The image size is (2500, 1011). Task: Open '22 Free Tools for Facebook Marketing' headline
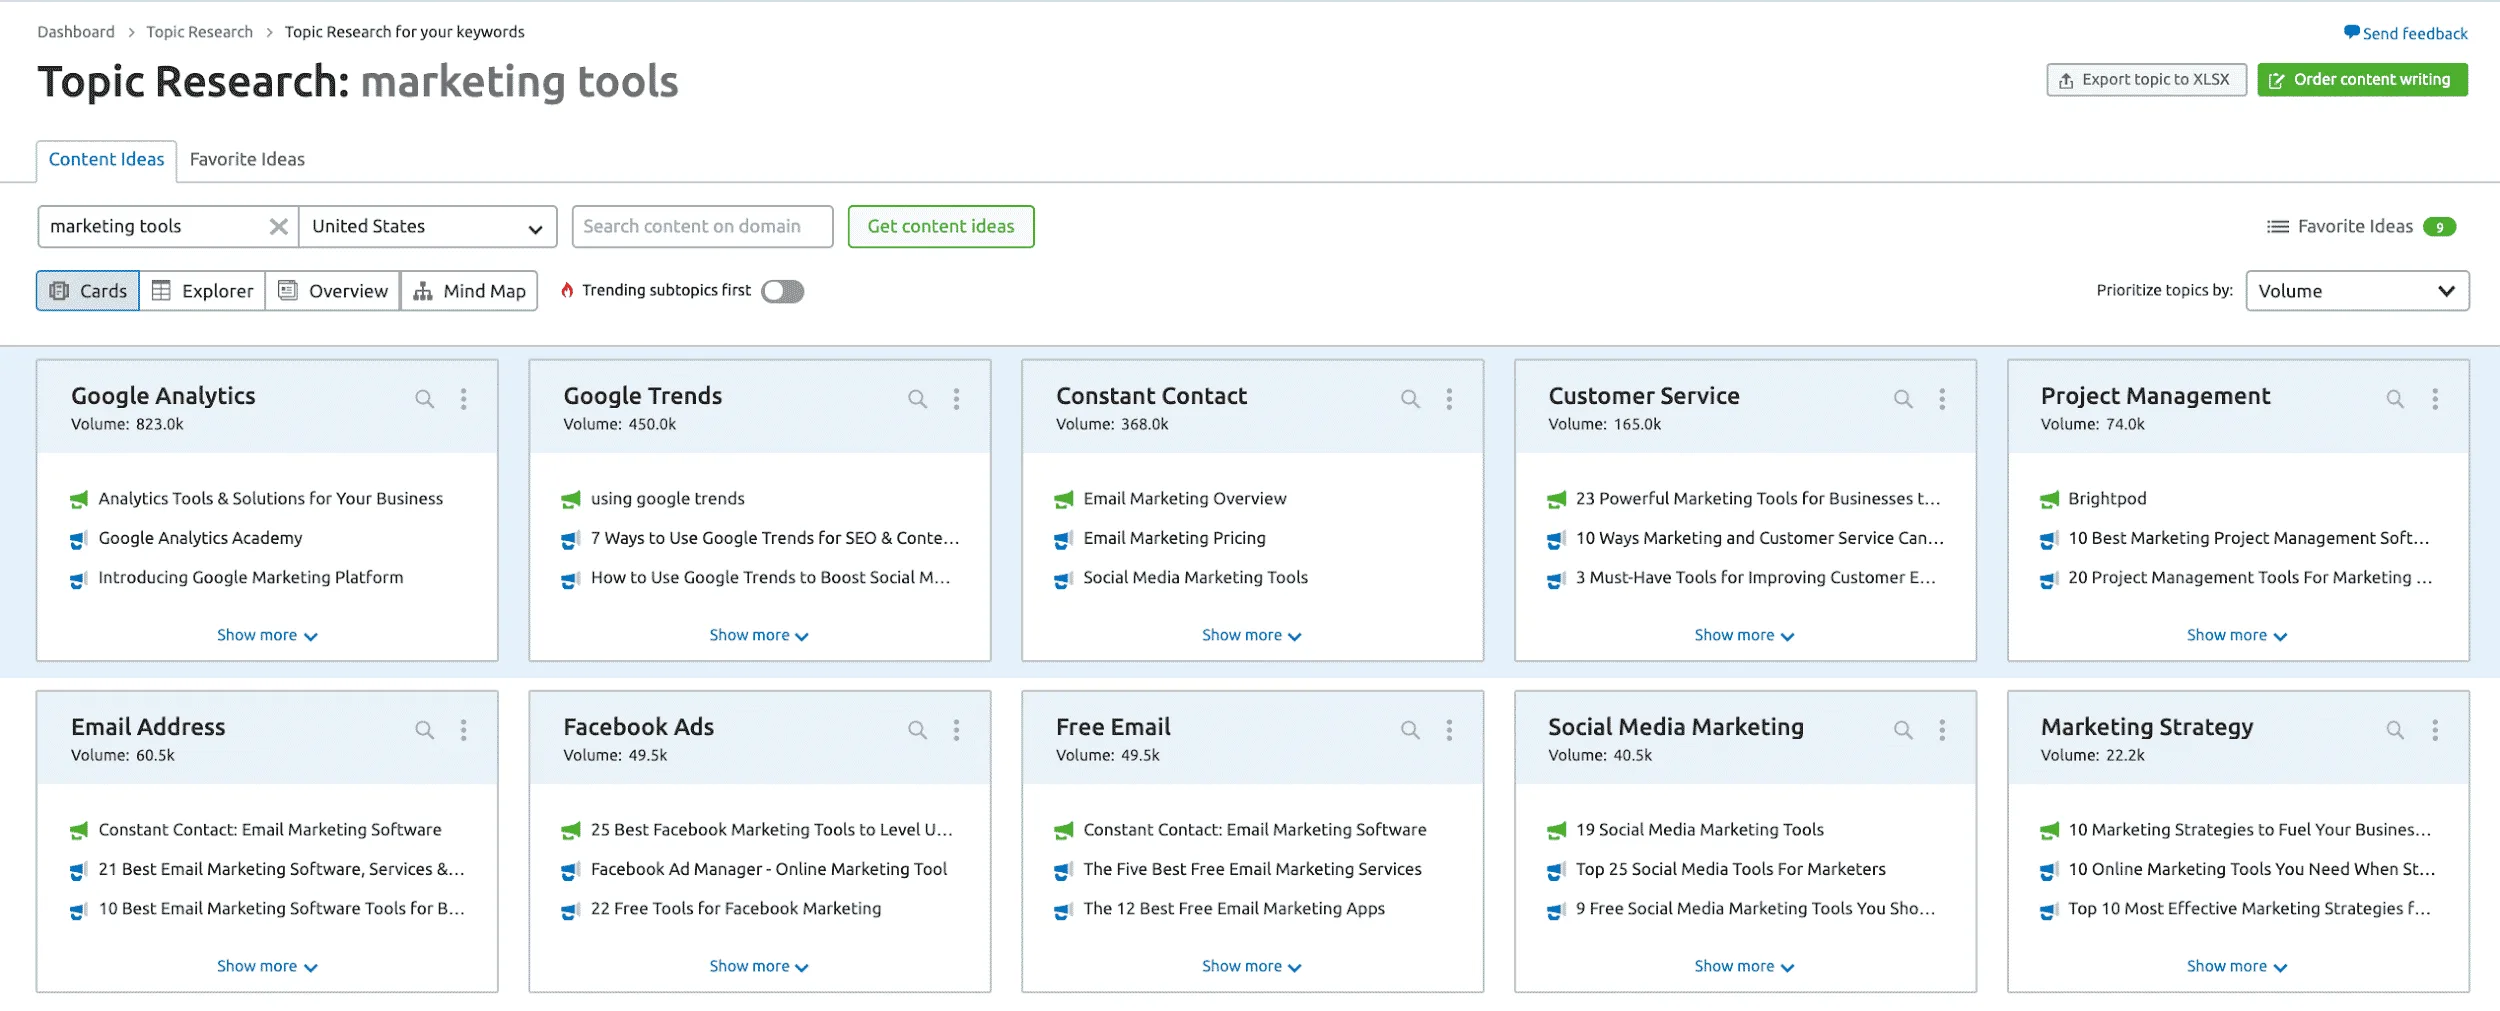coord(736,909)
